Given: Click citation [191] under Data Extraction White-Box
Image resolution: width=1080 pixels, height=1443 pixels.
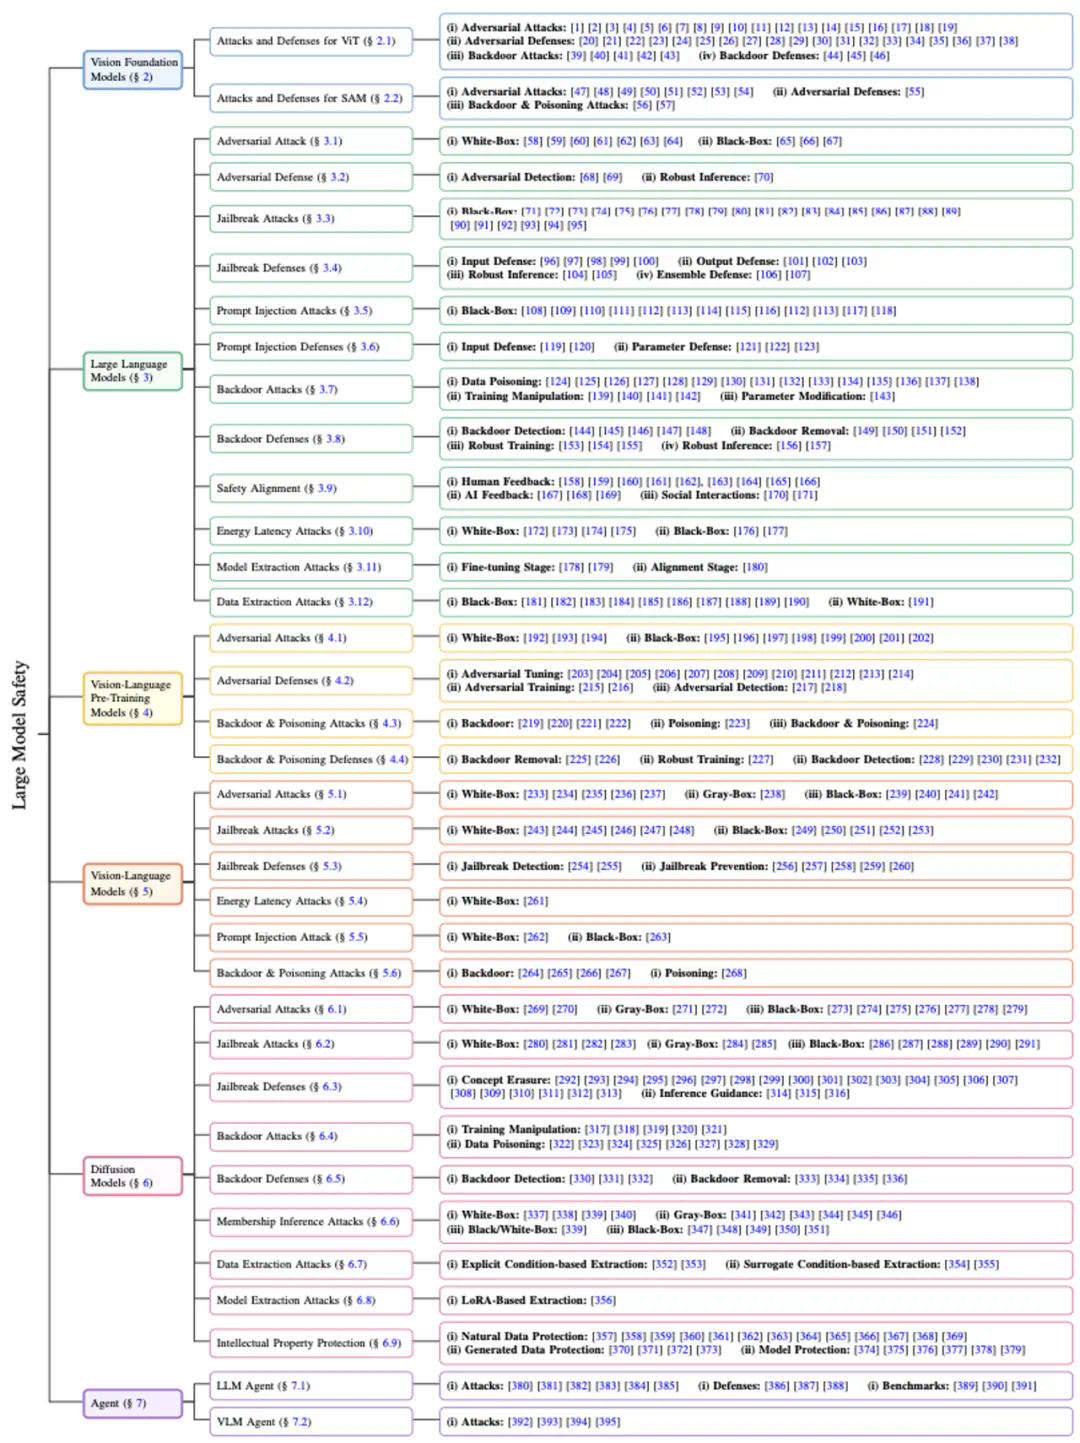Looking at the screenshot, I should (x=920, y=602).
